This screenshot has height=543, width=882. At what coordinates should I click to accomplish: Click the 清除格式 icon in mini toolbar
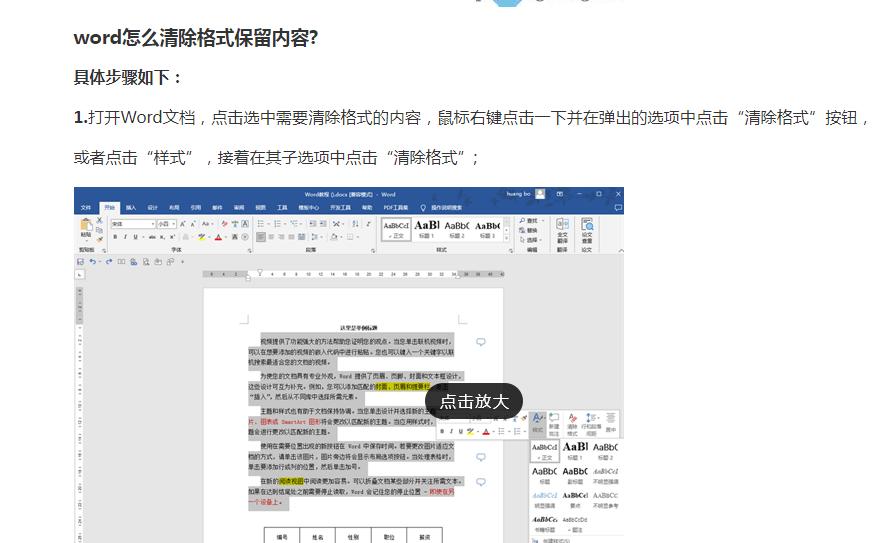(572, 424)
